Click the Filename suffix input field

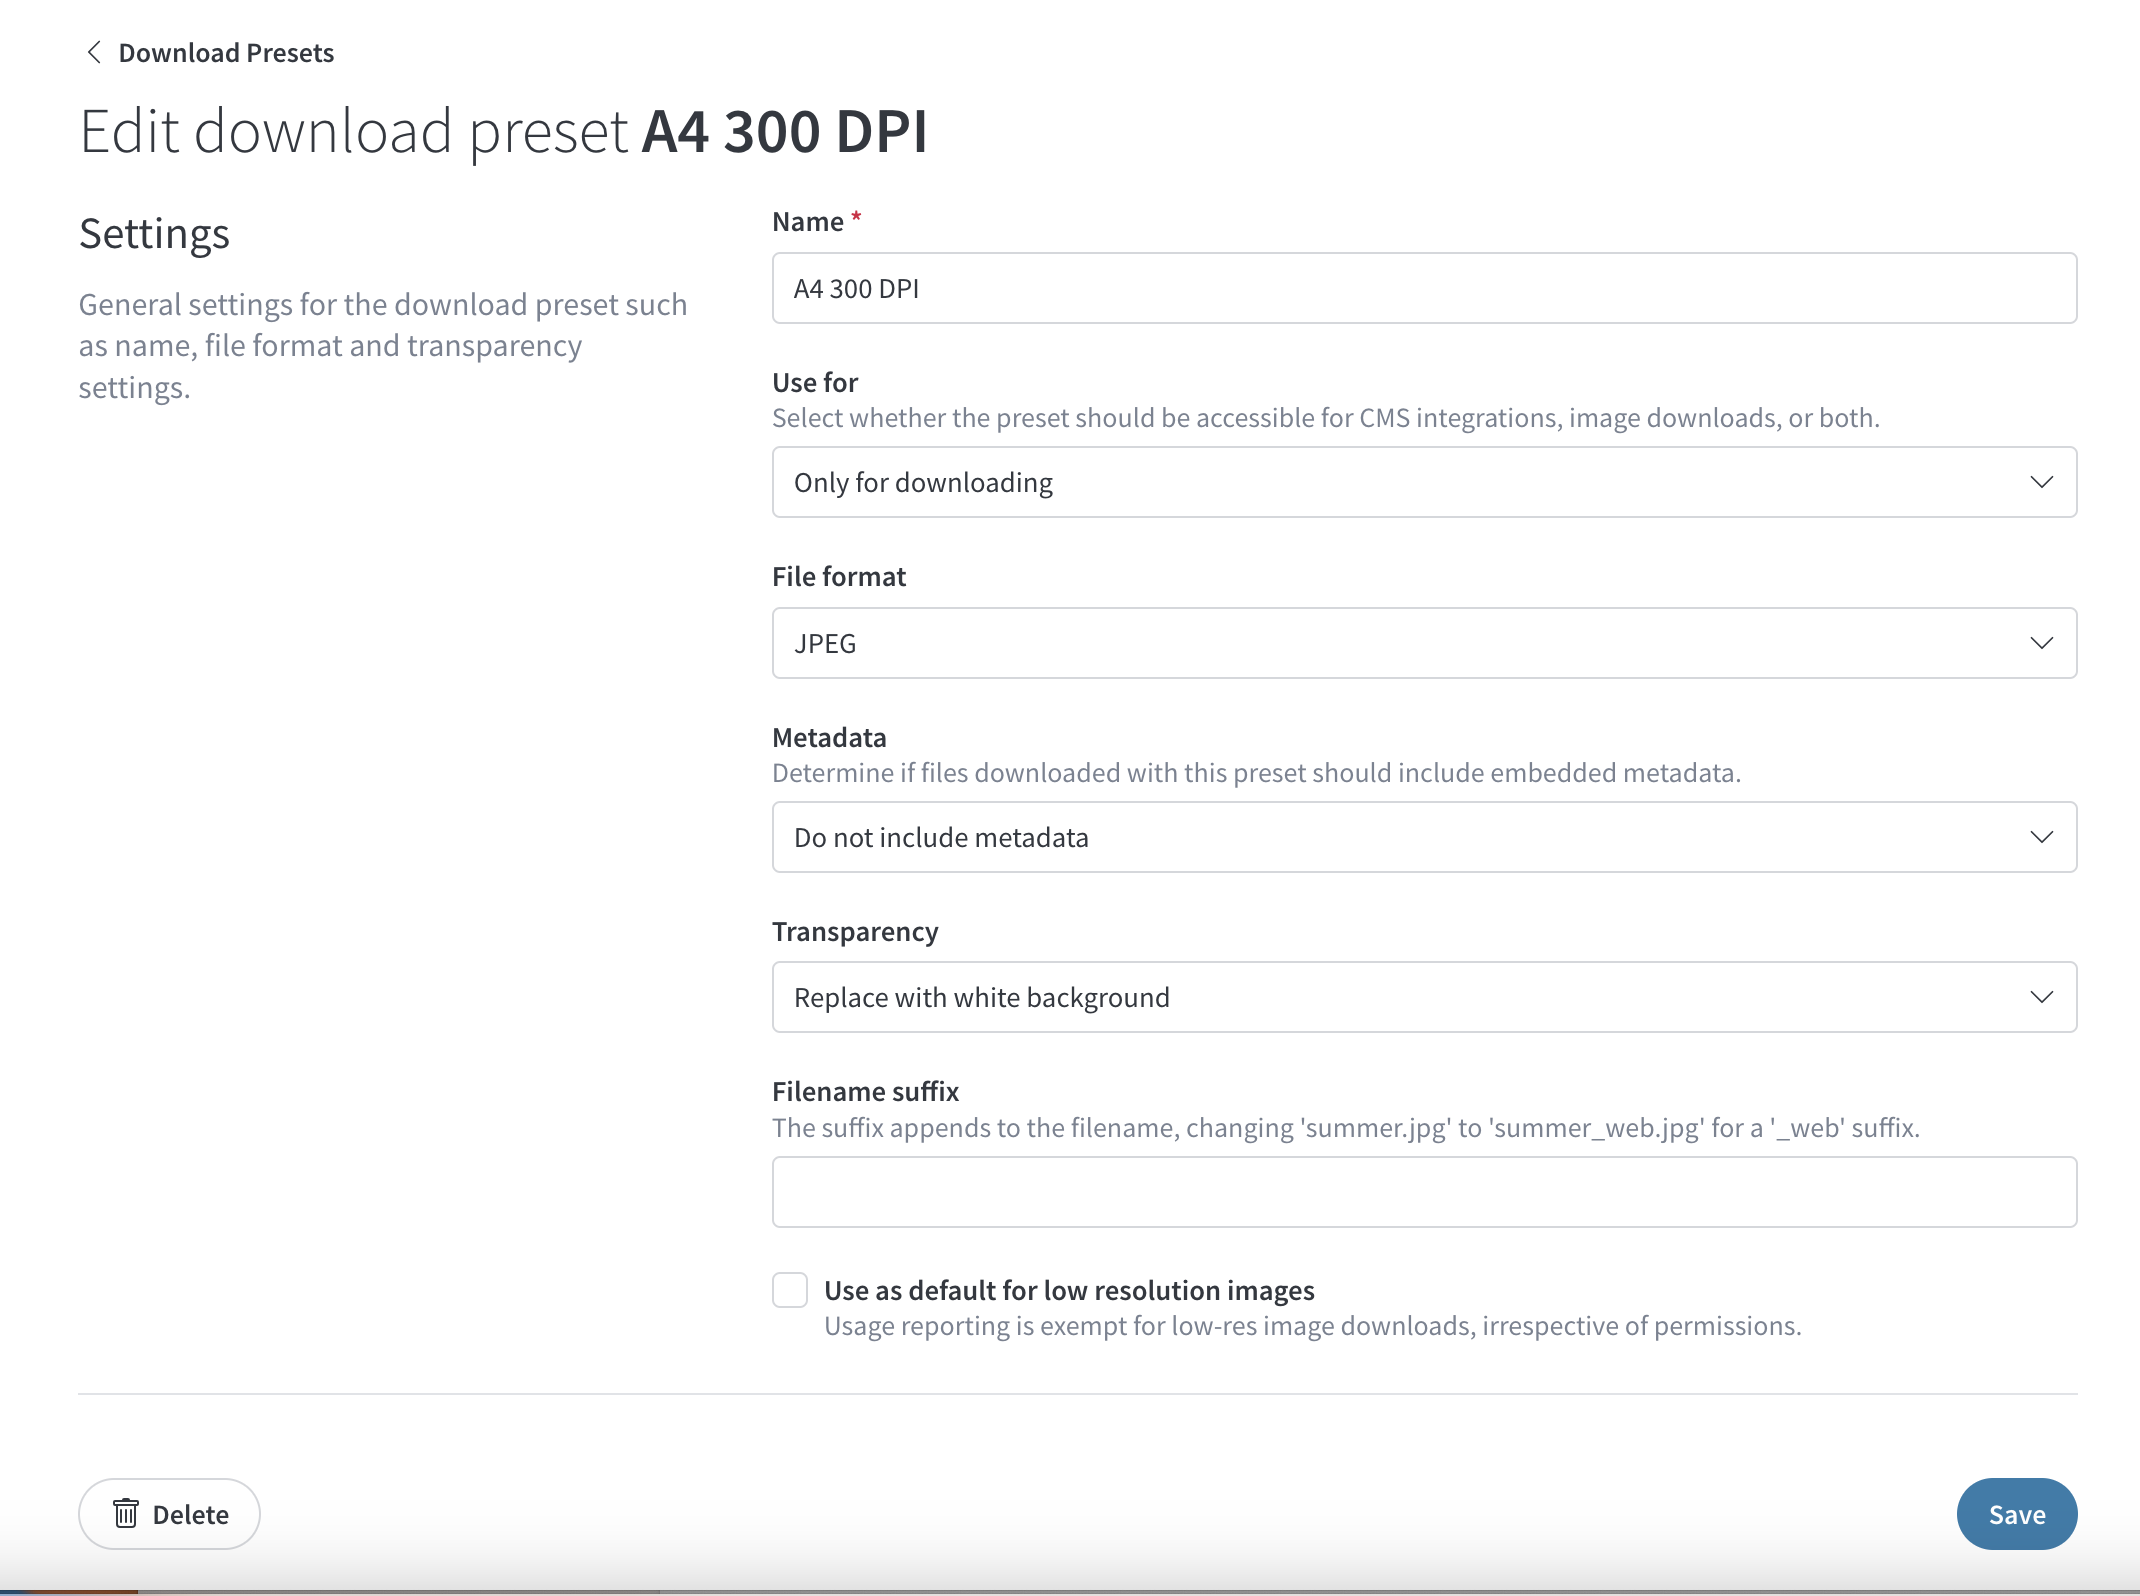tap(1424, 1192)
